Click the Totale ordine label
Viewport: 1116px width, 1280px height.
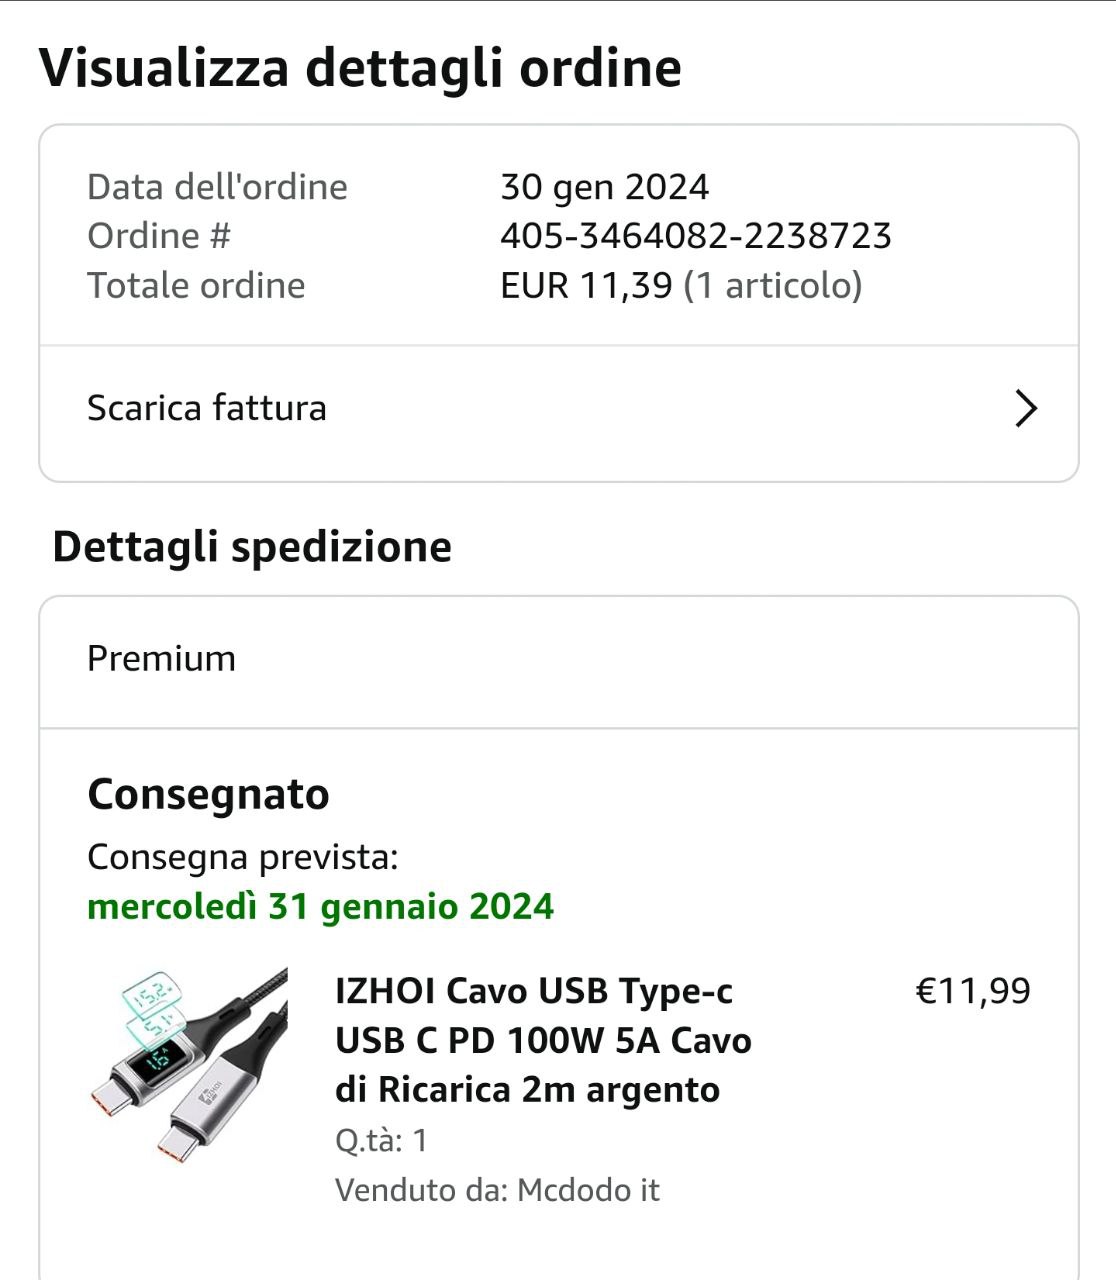tap(196, 286)
